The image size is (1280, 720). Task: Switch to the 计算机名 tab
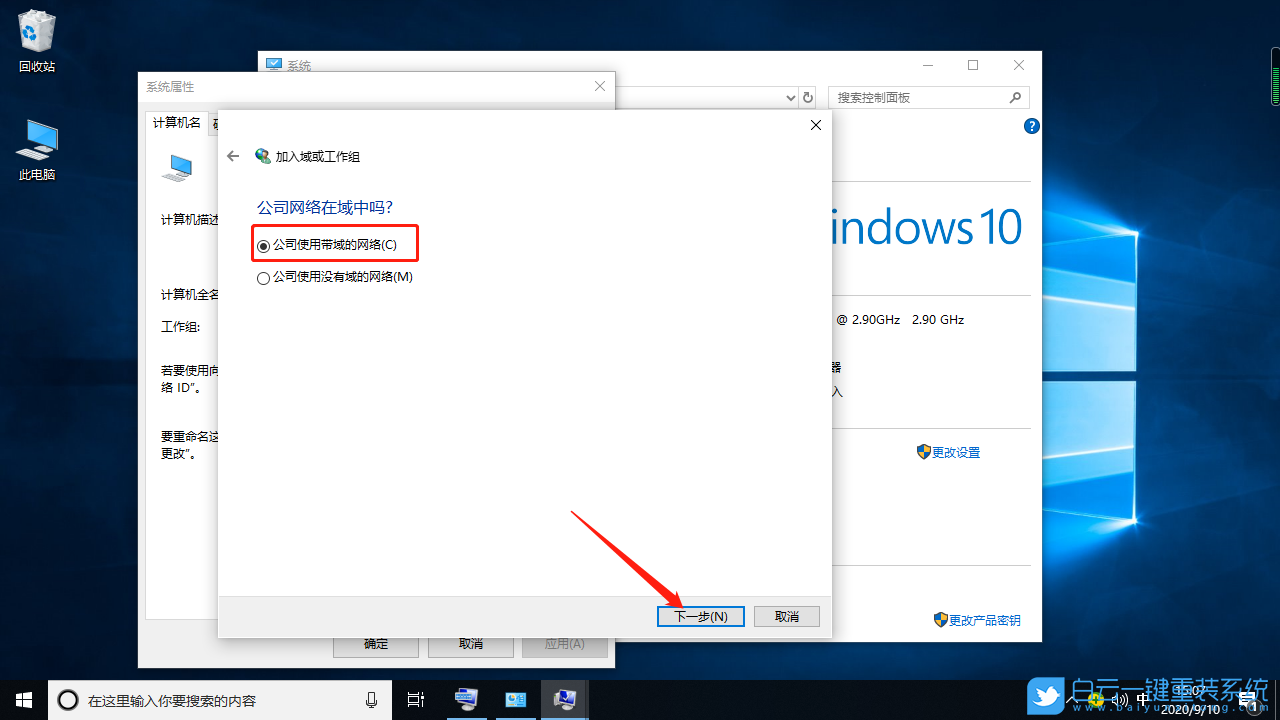177,122
